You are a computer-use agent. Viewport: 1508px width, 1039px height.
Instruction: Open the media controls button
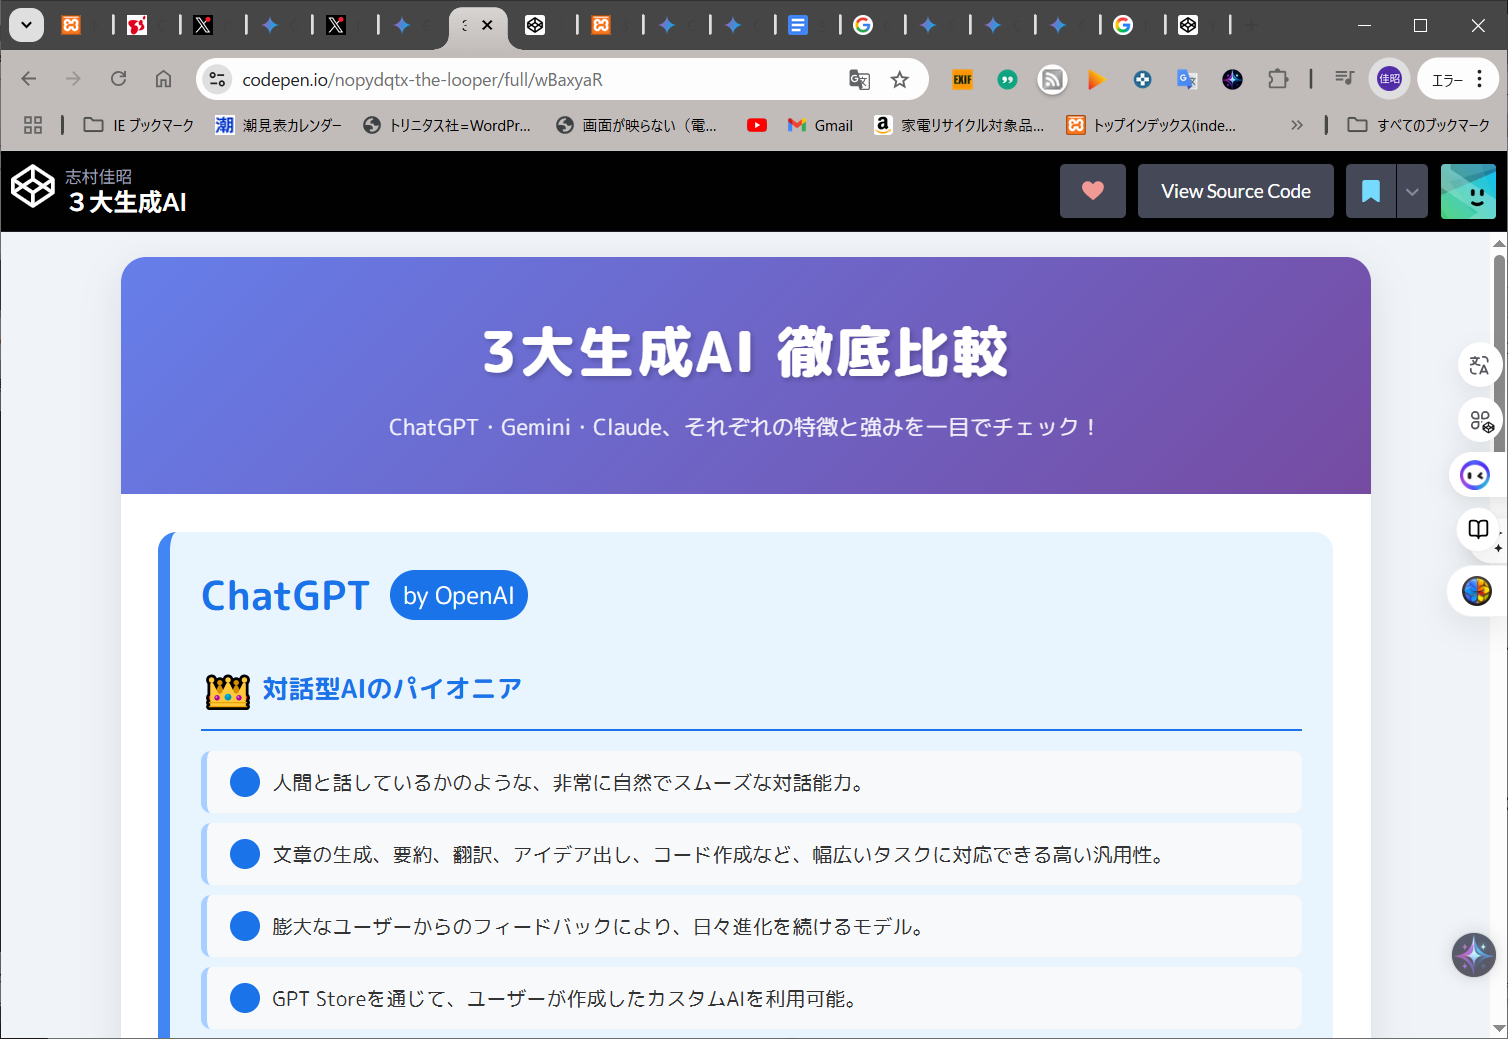tap(1345, 79)
